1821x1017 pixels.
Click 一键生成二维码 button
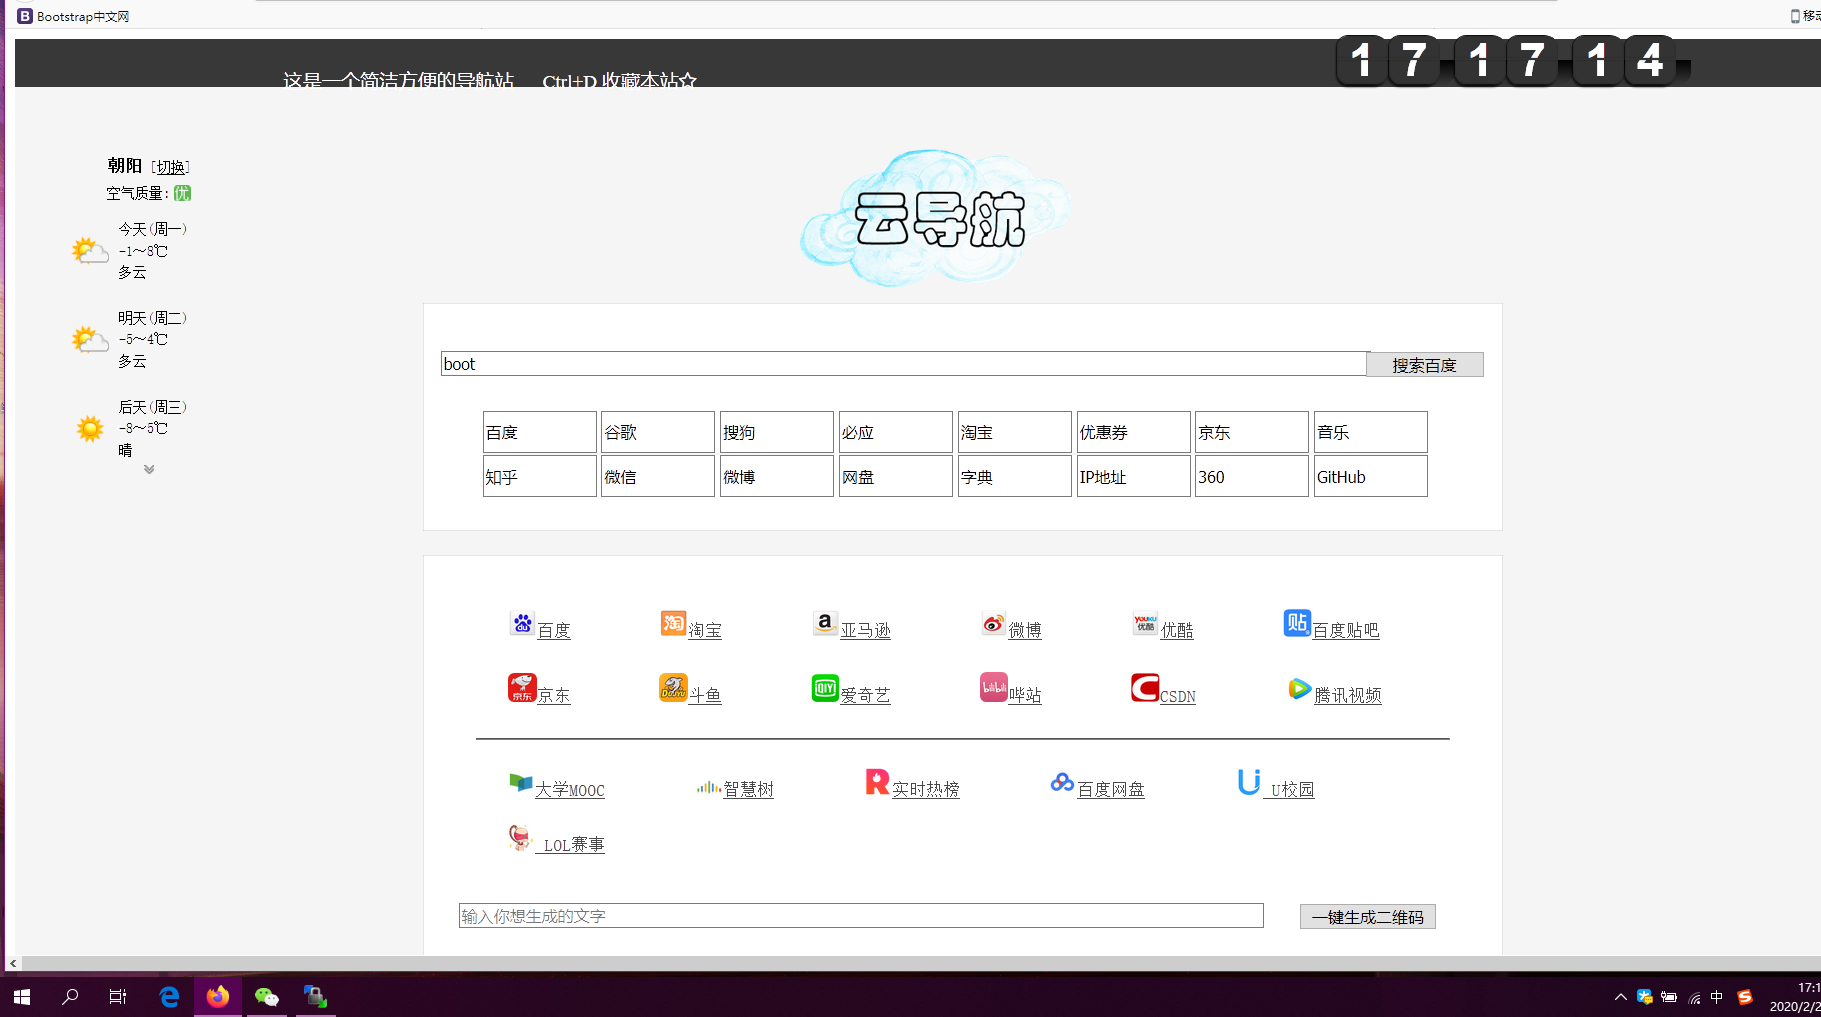[1368, 917]
